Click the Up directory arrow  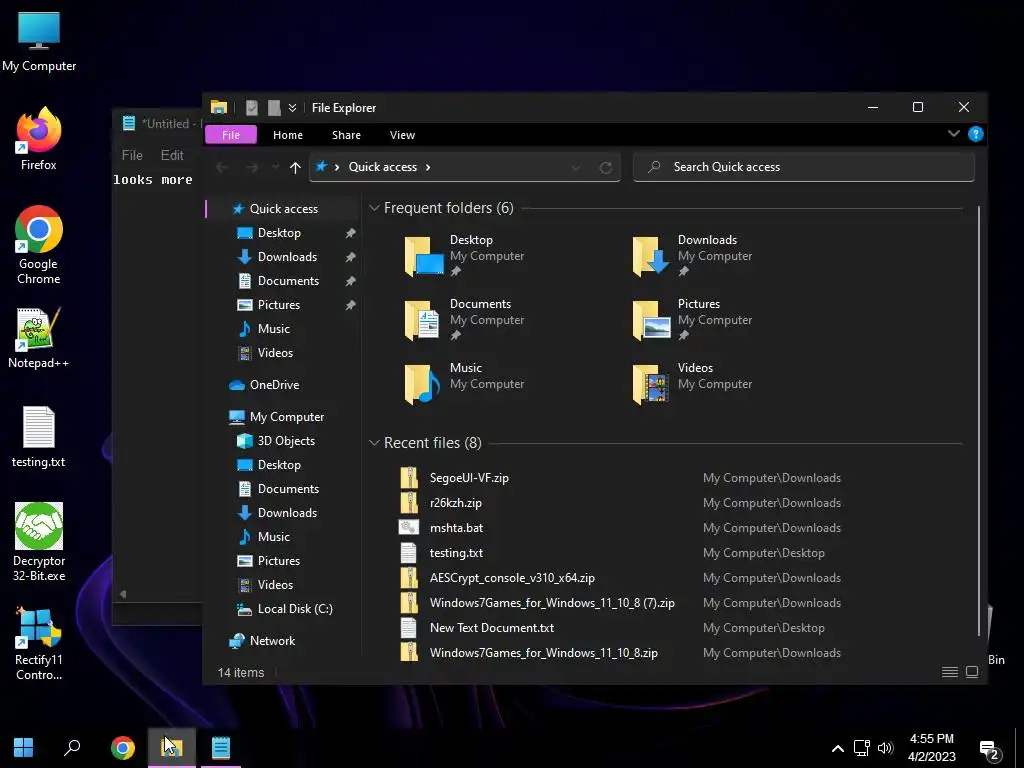pyautogui.click(x=295, y=167)
